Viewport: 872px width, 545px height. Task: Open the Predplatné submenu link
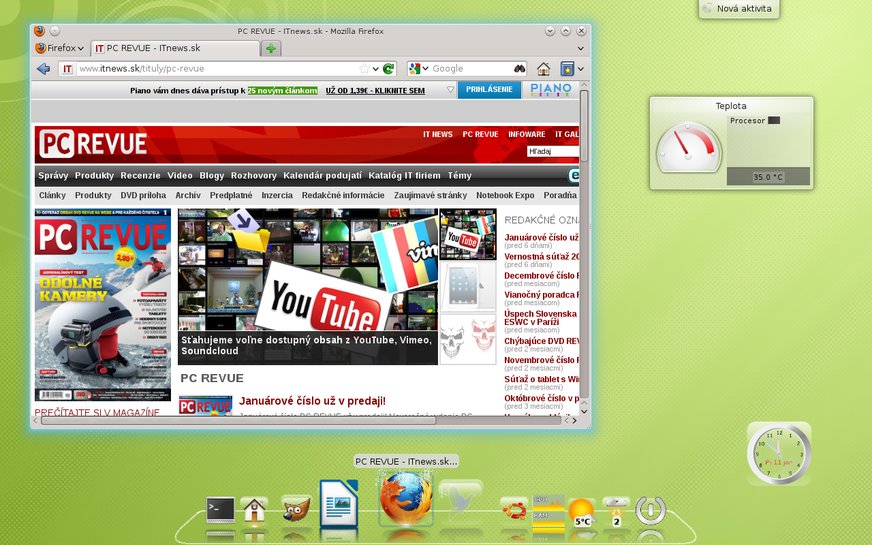pyautogui.click(x=231, y=195)
